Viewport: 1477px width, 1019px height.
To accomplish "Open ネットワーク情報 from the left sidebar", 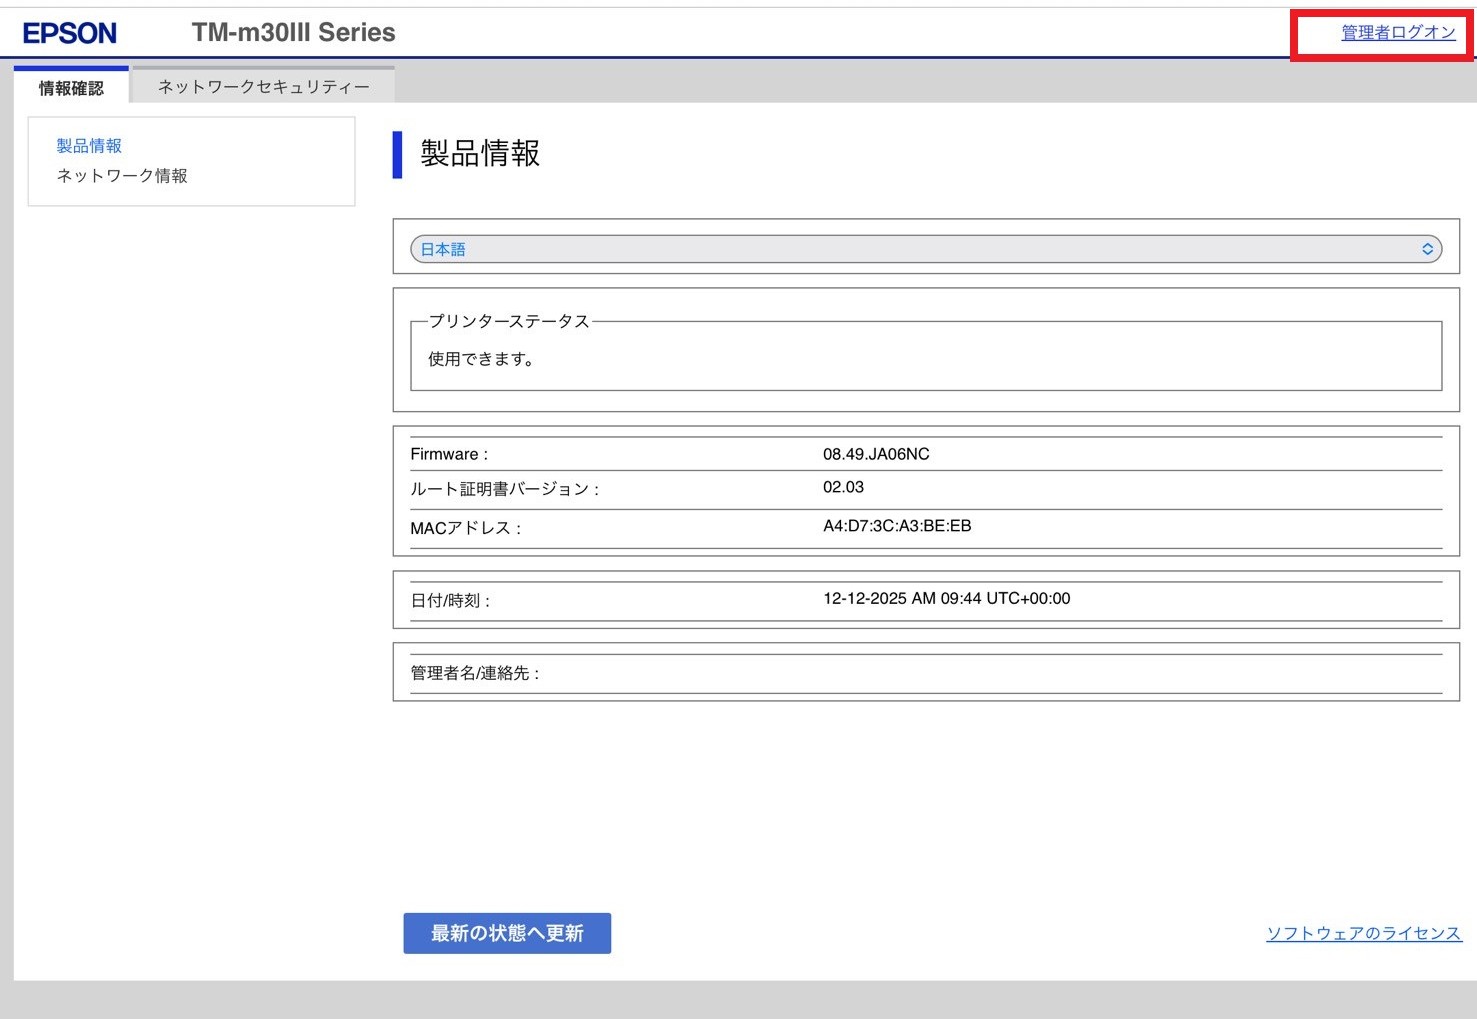I will [x=122, y=176].
